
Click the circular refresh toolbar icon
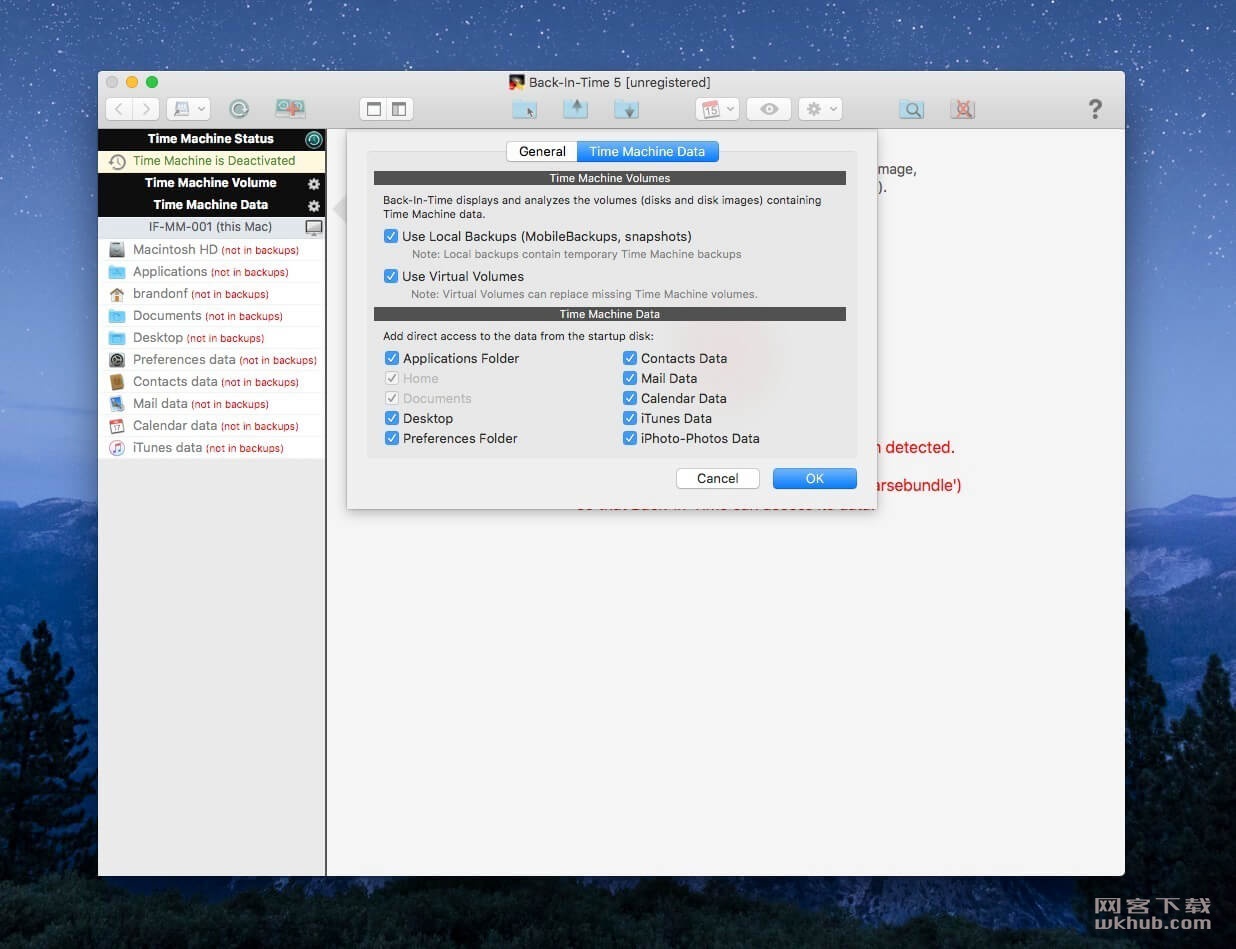pos(239,109)
